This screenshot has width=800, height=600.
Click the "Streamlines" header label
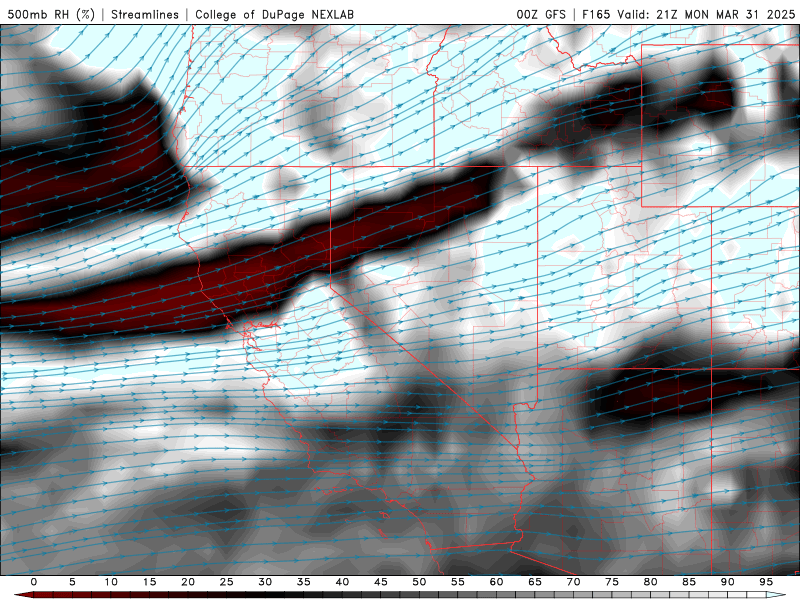coord(145,14)
